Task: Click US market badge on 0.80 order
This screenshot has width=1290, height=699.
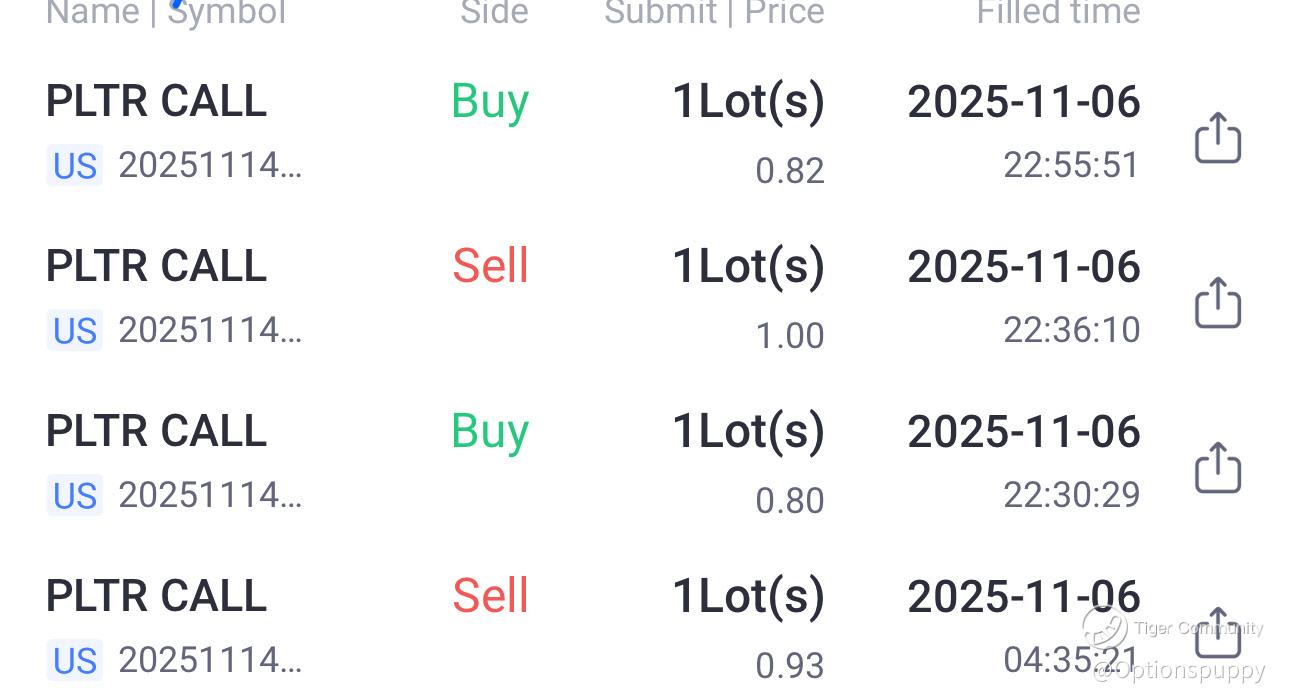Action: [x=75, y=496]
